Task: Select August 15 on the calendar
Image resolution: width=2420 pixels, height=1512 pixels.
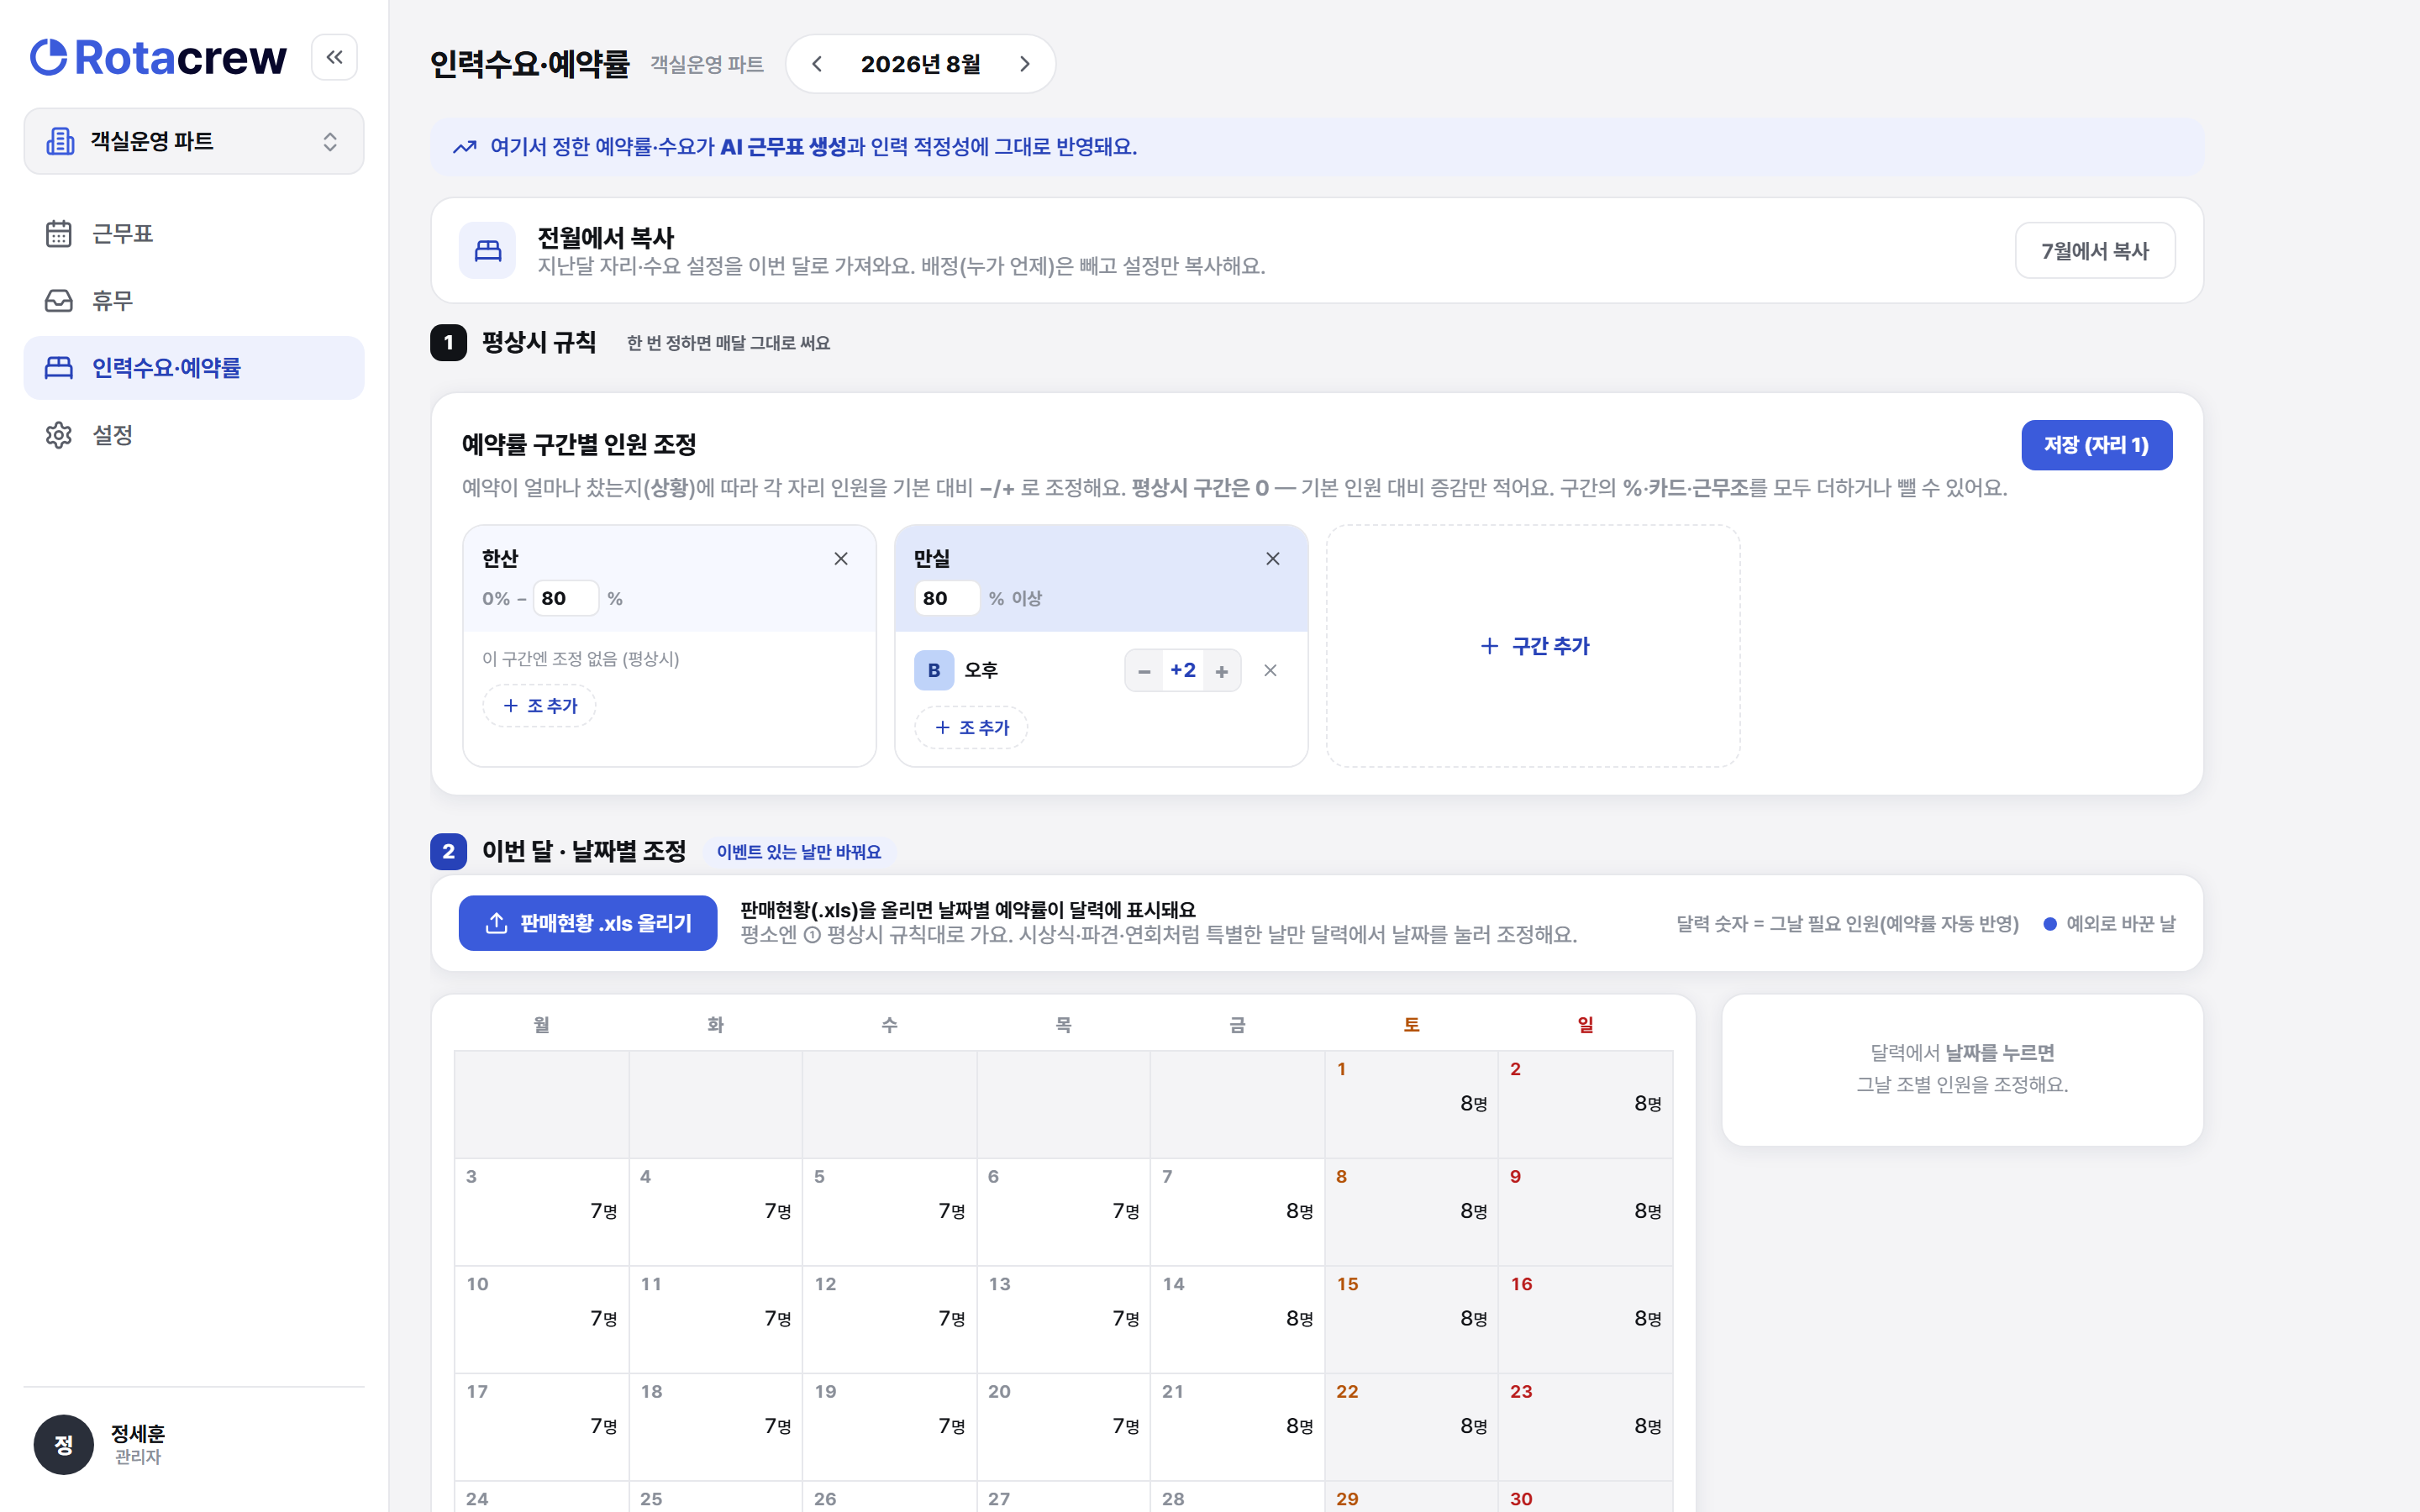Action: [x=1411, y=1319]
